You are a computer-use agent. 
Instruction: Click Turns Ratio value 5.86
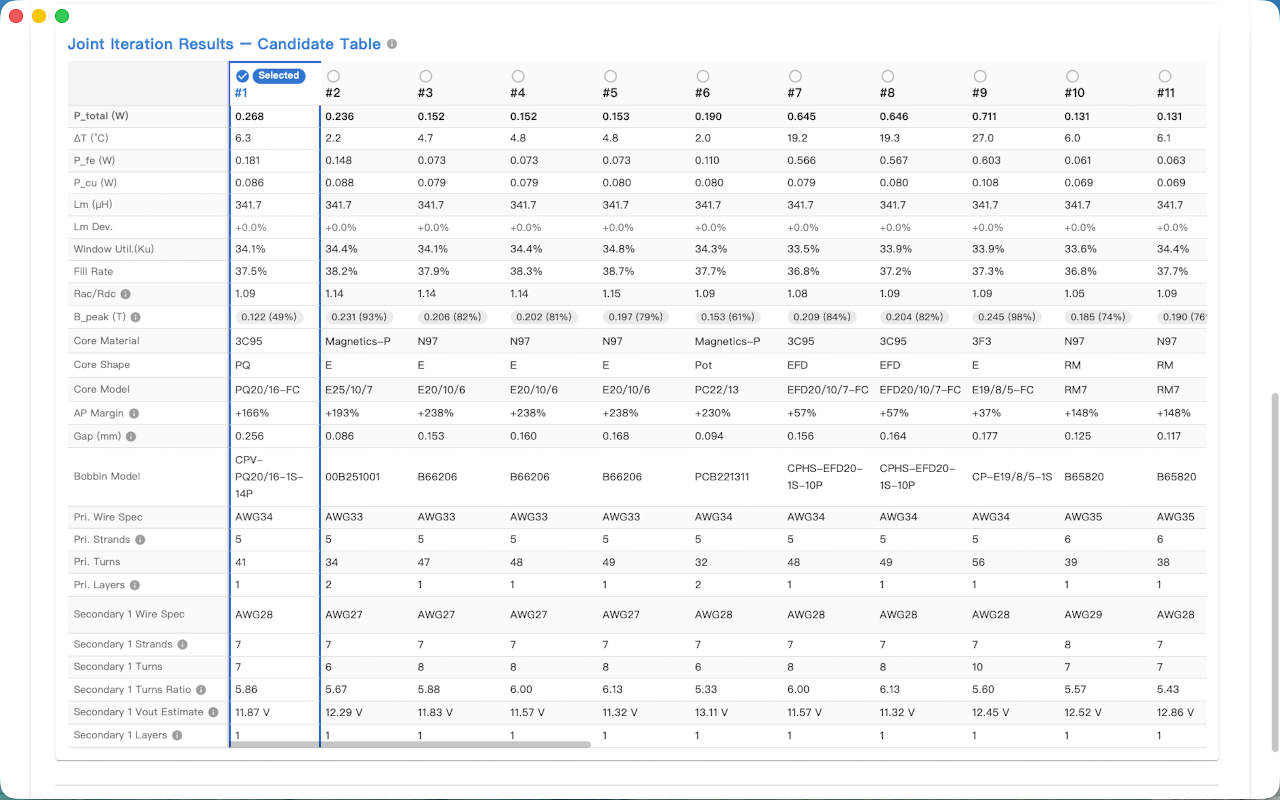(246, 690)
